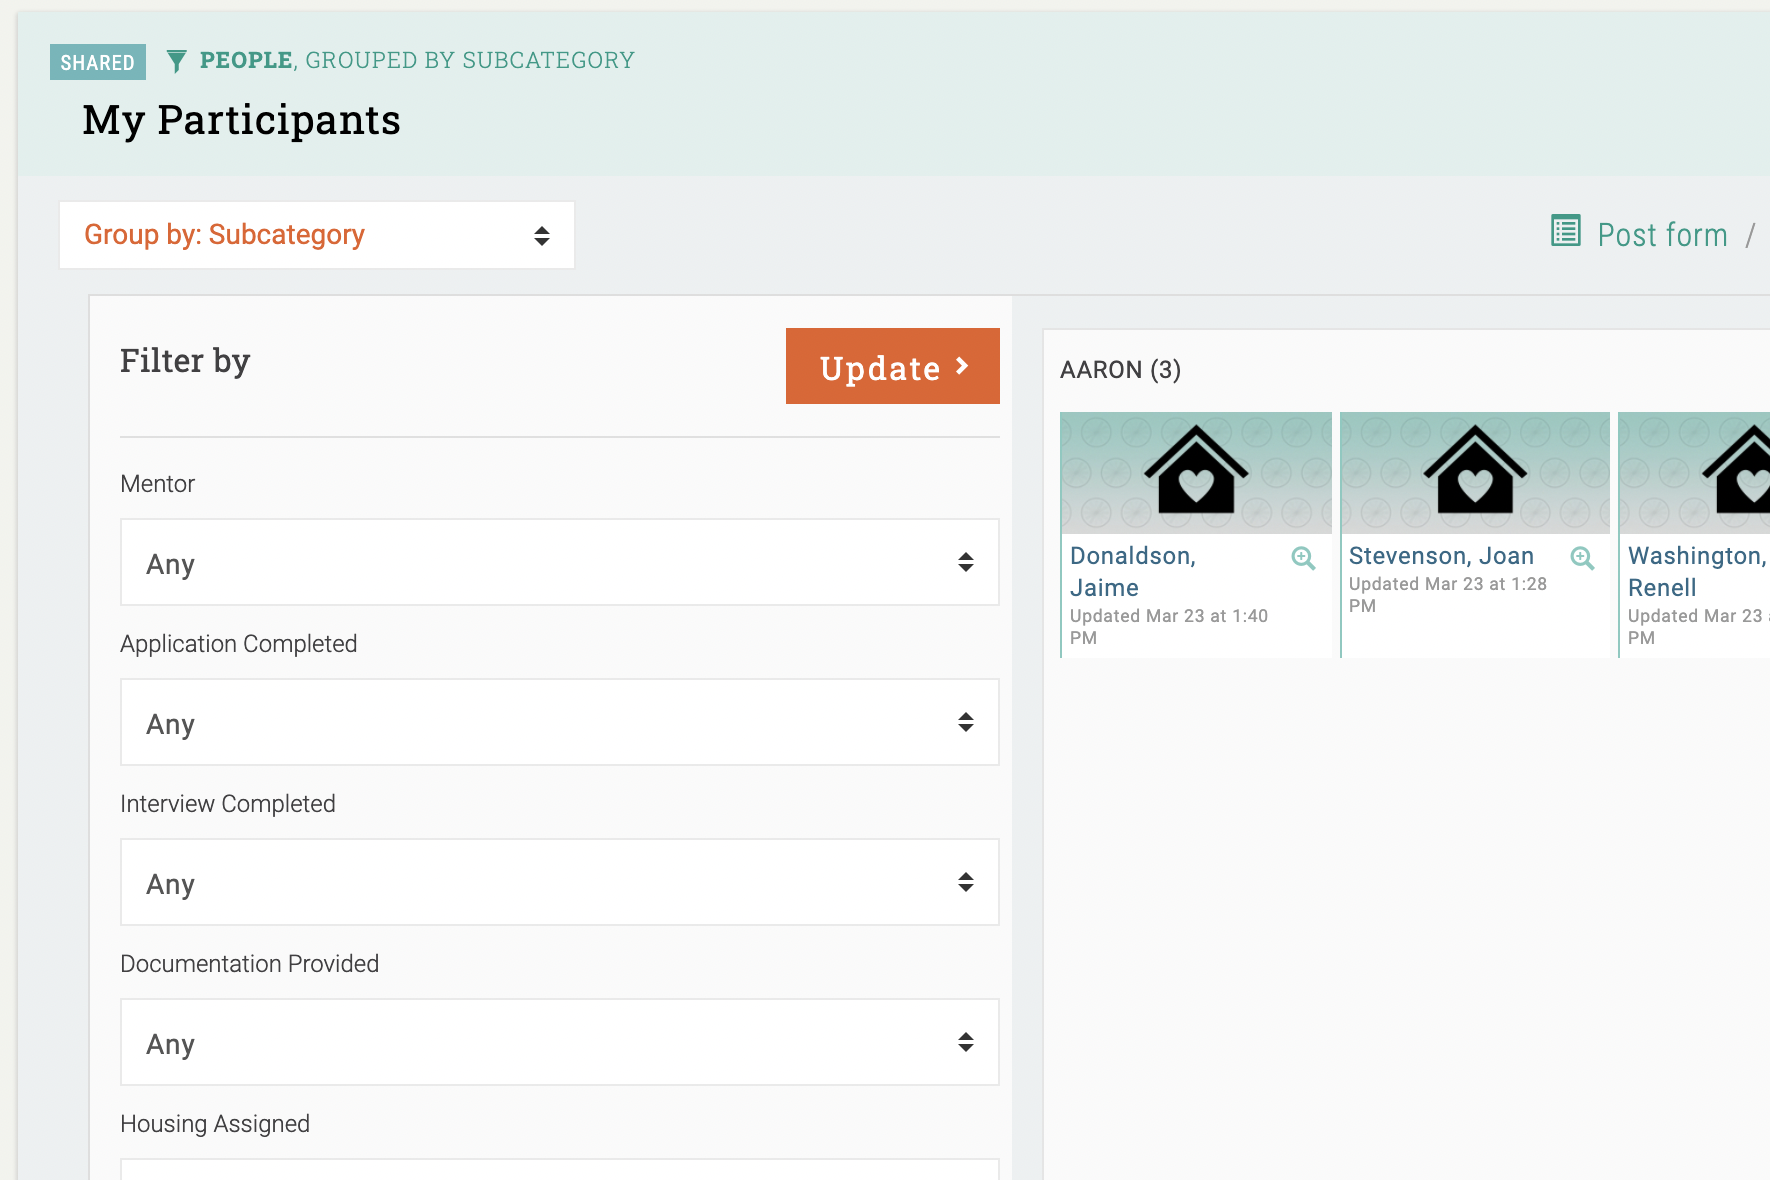Open the Documentation Provided dropdown
Viewport: 1770px width, 1180px height.
coord(559,1042)
